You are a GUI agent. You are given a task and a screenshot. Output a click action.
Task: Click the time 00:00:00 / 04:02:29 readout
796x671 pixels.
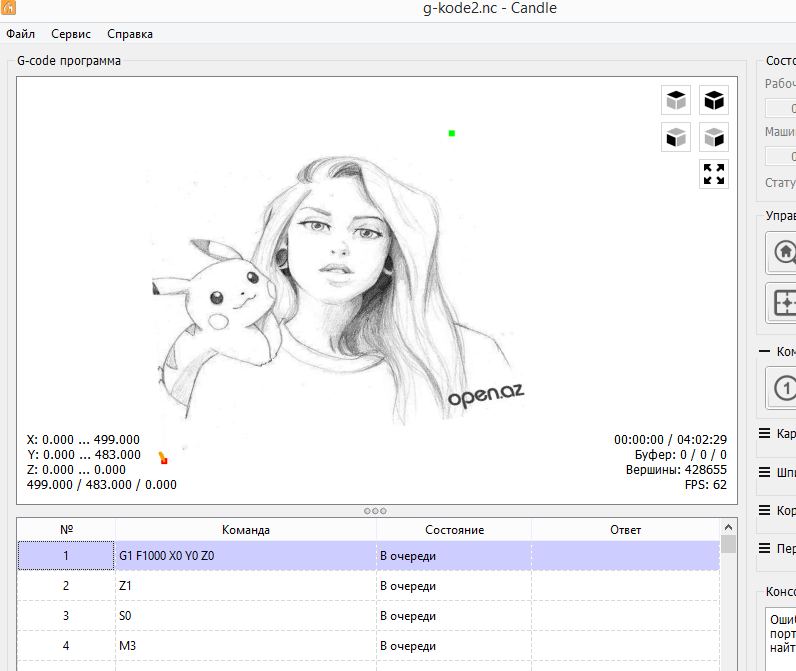tap(670, 440)
